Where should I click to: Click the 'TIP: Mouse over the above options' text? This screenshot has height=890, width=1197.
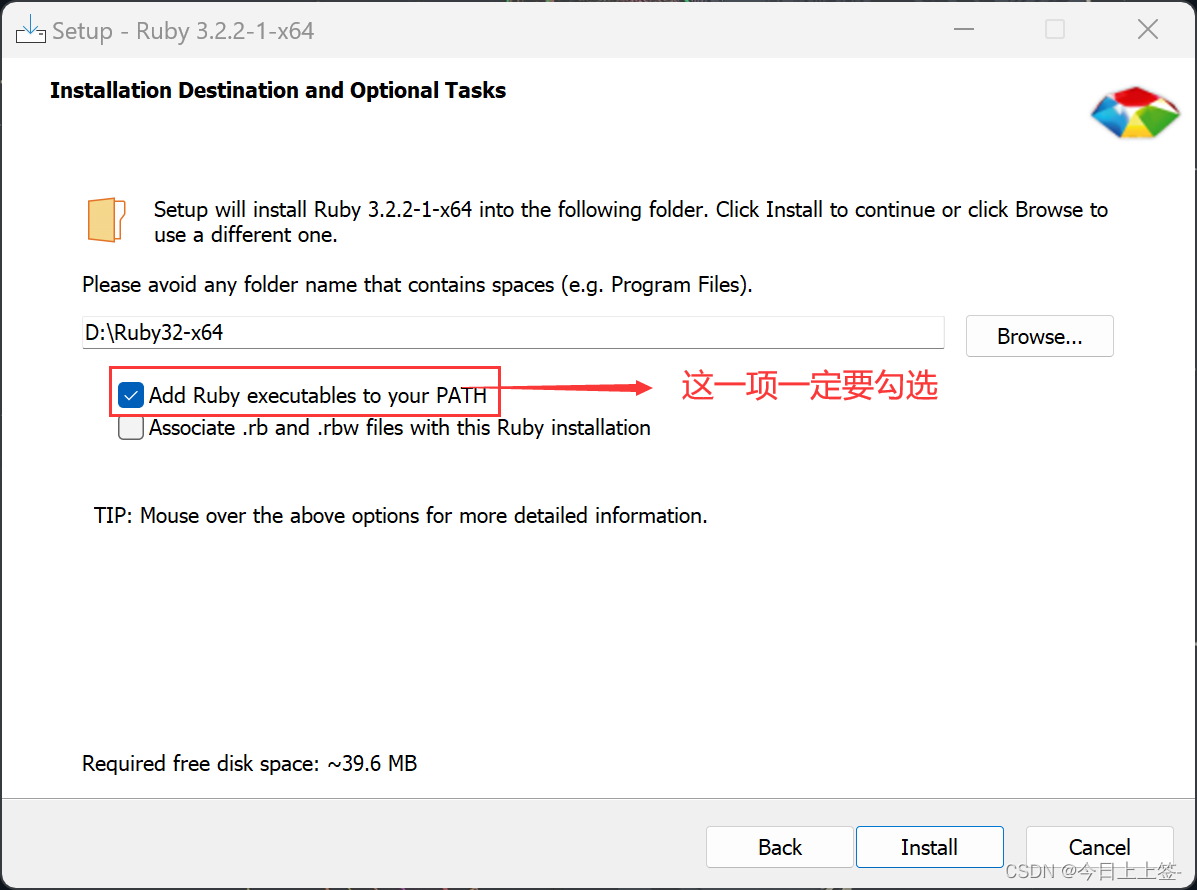click(401, 516)
